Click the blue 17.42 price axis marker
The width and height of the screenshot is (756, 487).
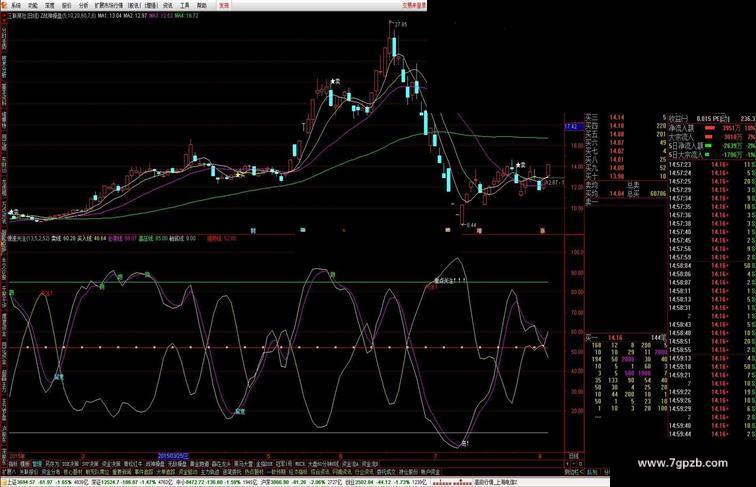tap(572, 126)
